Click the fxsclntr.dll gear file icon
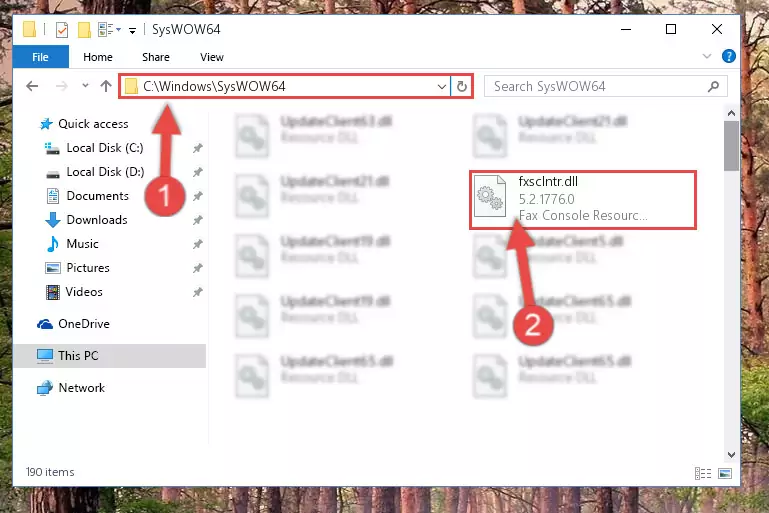Screen dimensions: 769x513 pyautogui.click(x=490, y=196)
